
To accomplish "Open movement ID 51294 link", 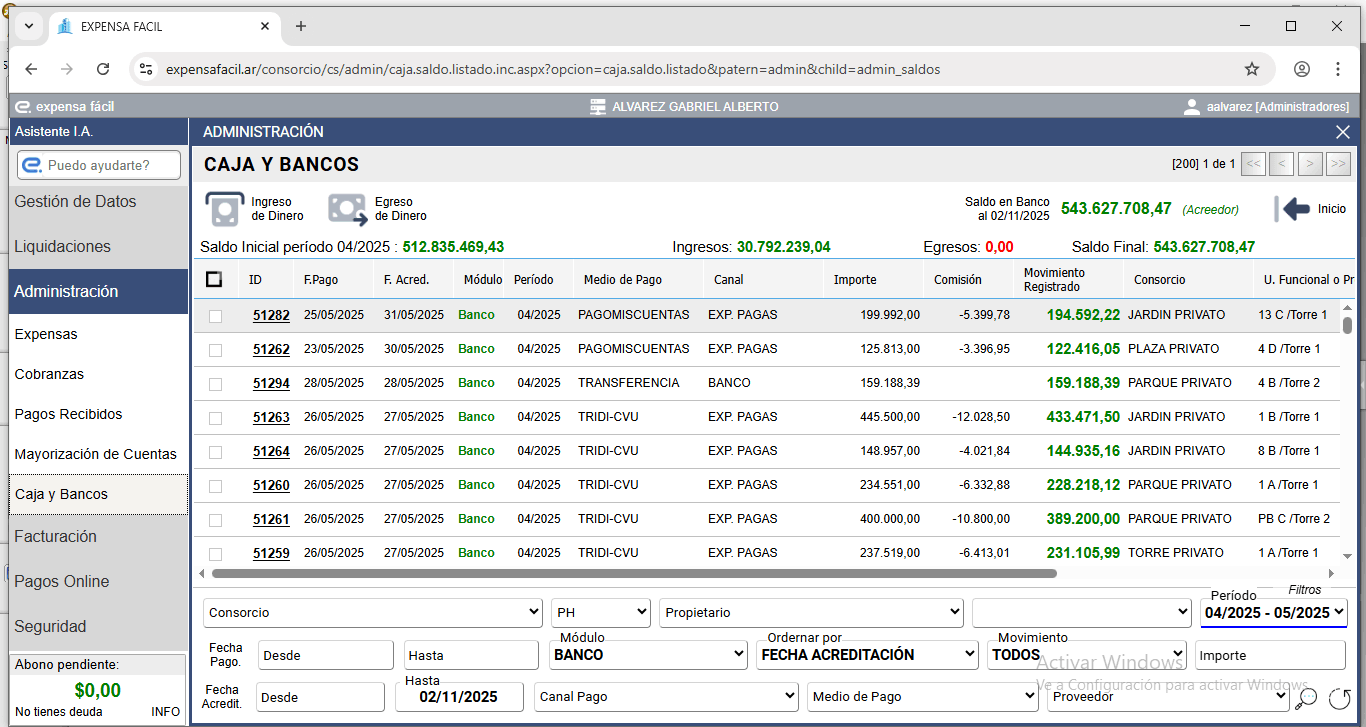I will [271, 383].
